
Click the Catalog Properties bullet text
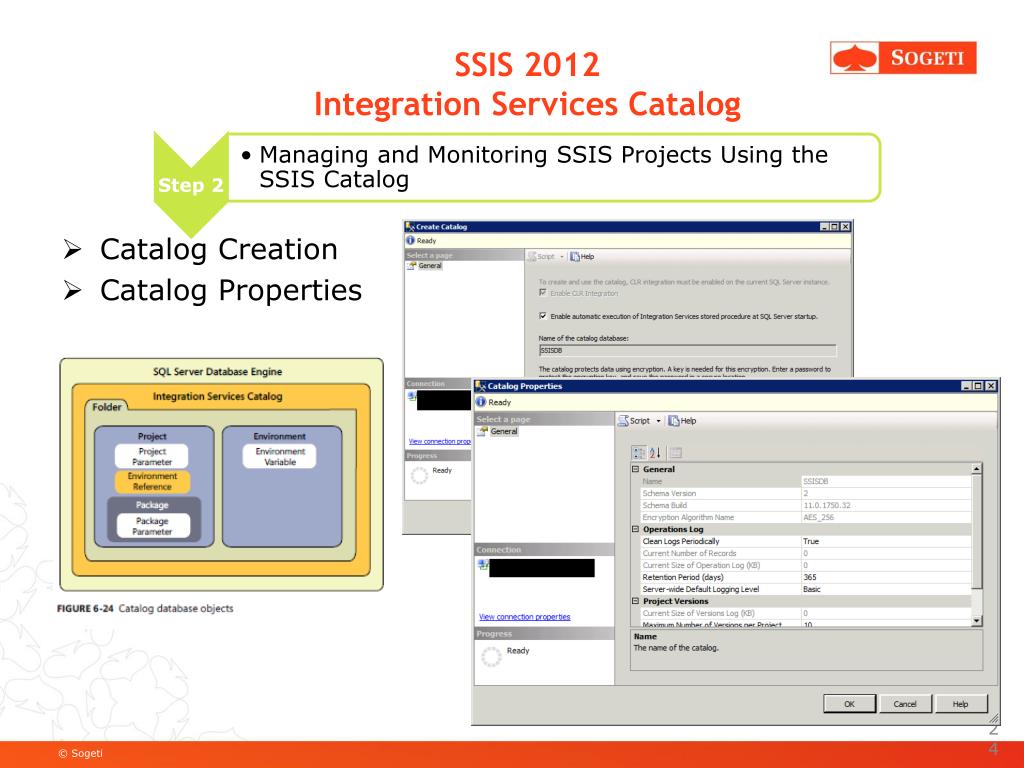231,291
